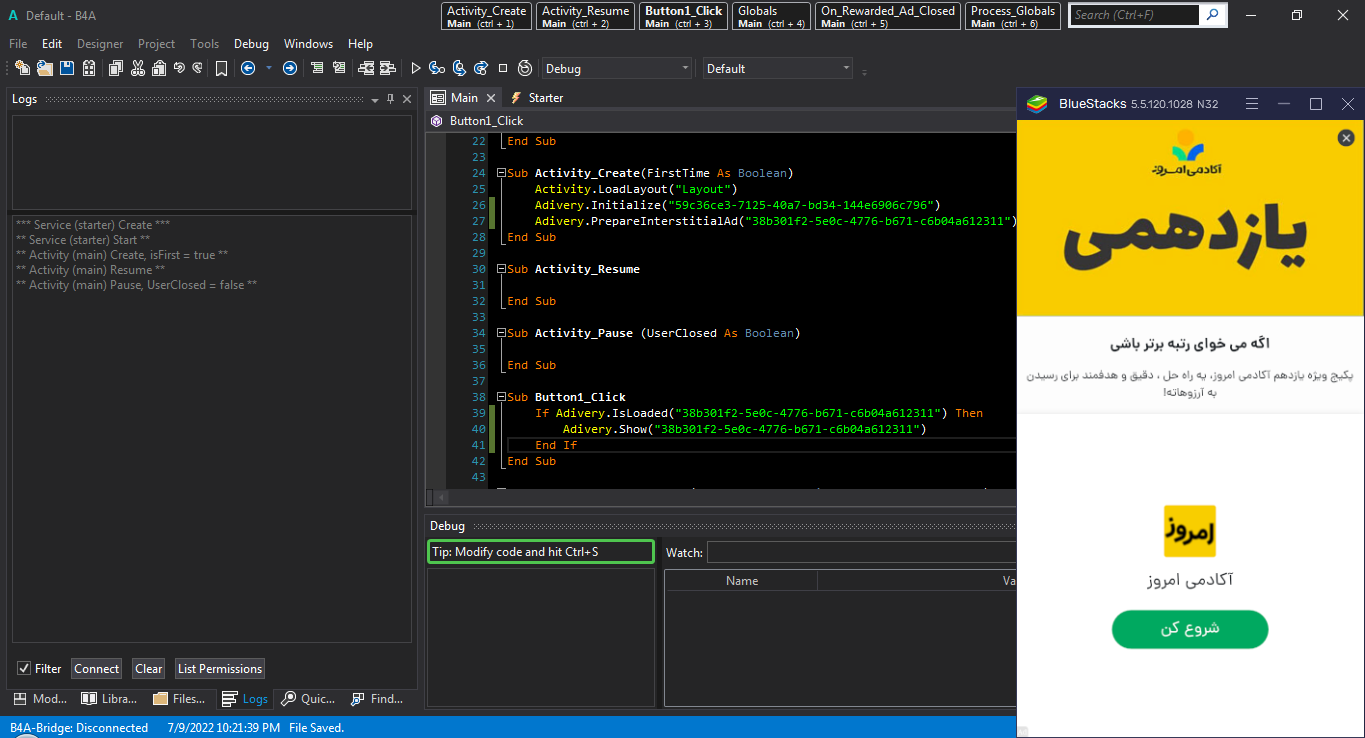This screenshot has height=738, width=1365.
Task: Click the Save icon in the toolbar
Action: 67,68
